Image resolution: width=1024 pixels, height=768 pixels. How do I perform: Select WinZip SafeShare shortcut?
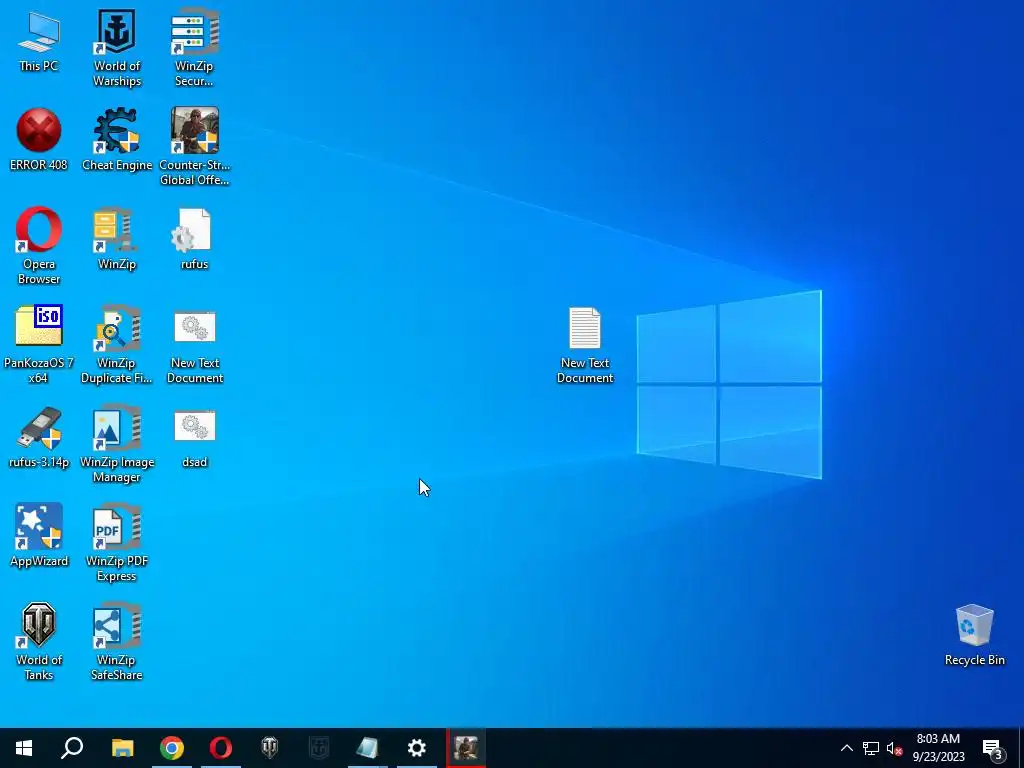pos(117,641)
